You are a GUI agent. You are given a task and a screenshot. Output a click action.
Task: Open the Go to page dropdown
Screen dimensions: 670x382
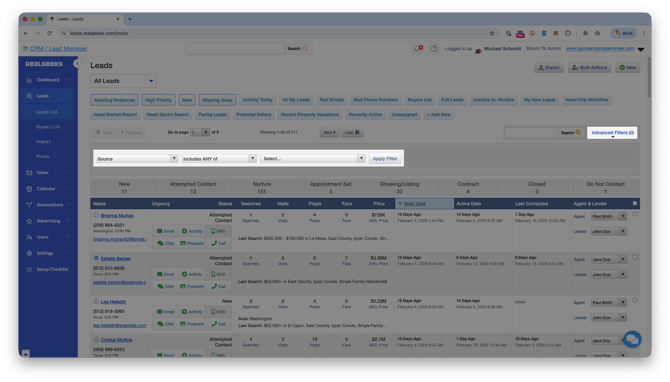pos(200,132)
